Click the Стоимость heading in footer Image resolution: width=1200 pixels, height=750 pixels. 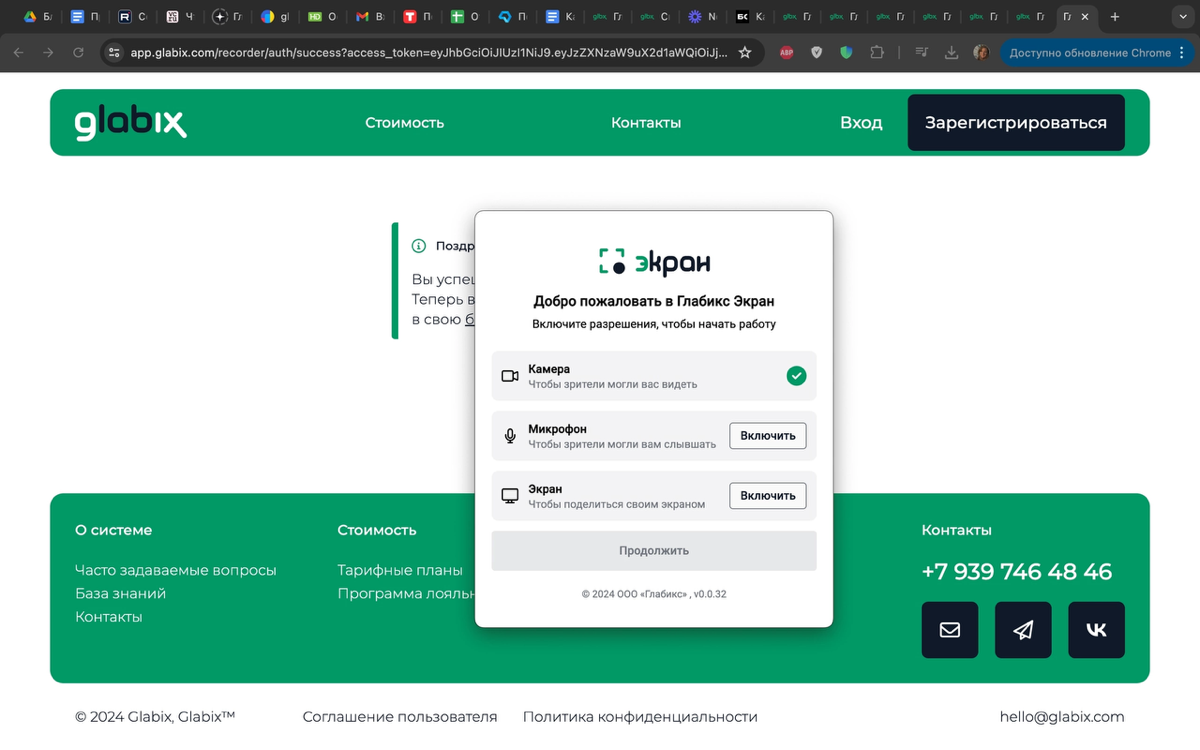[377, 530]
